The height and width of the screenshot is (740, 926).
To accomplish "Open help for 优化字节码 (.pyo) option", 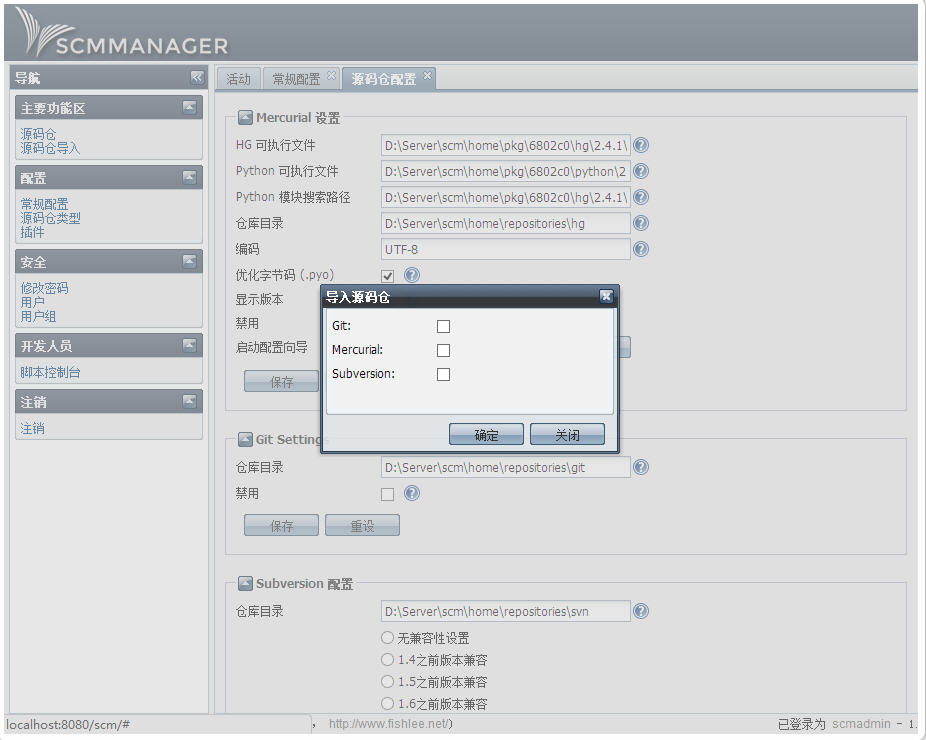I will (412, 275).
